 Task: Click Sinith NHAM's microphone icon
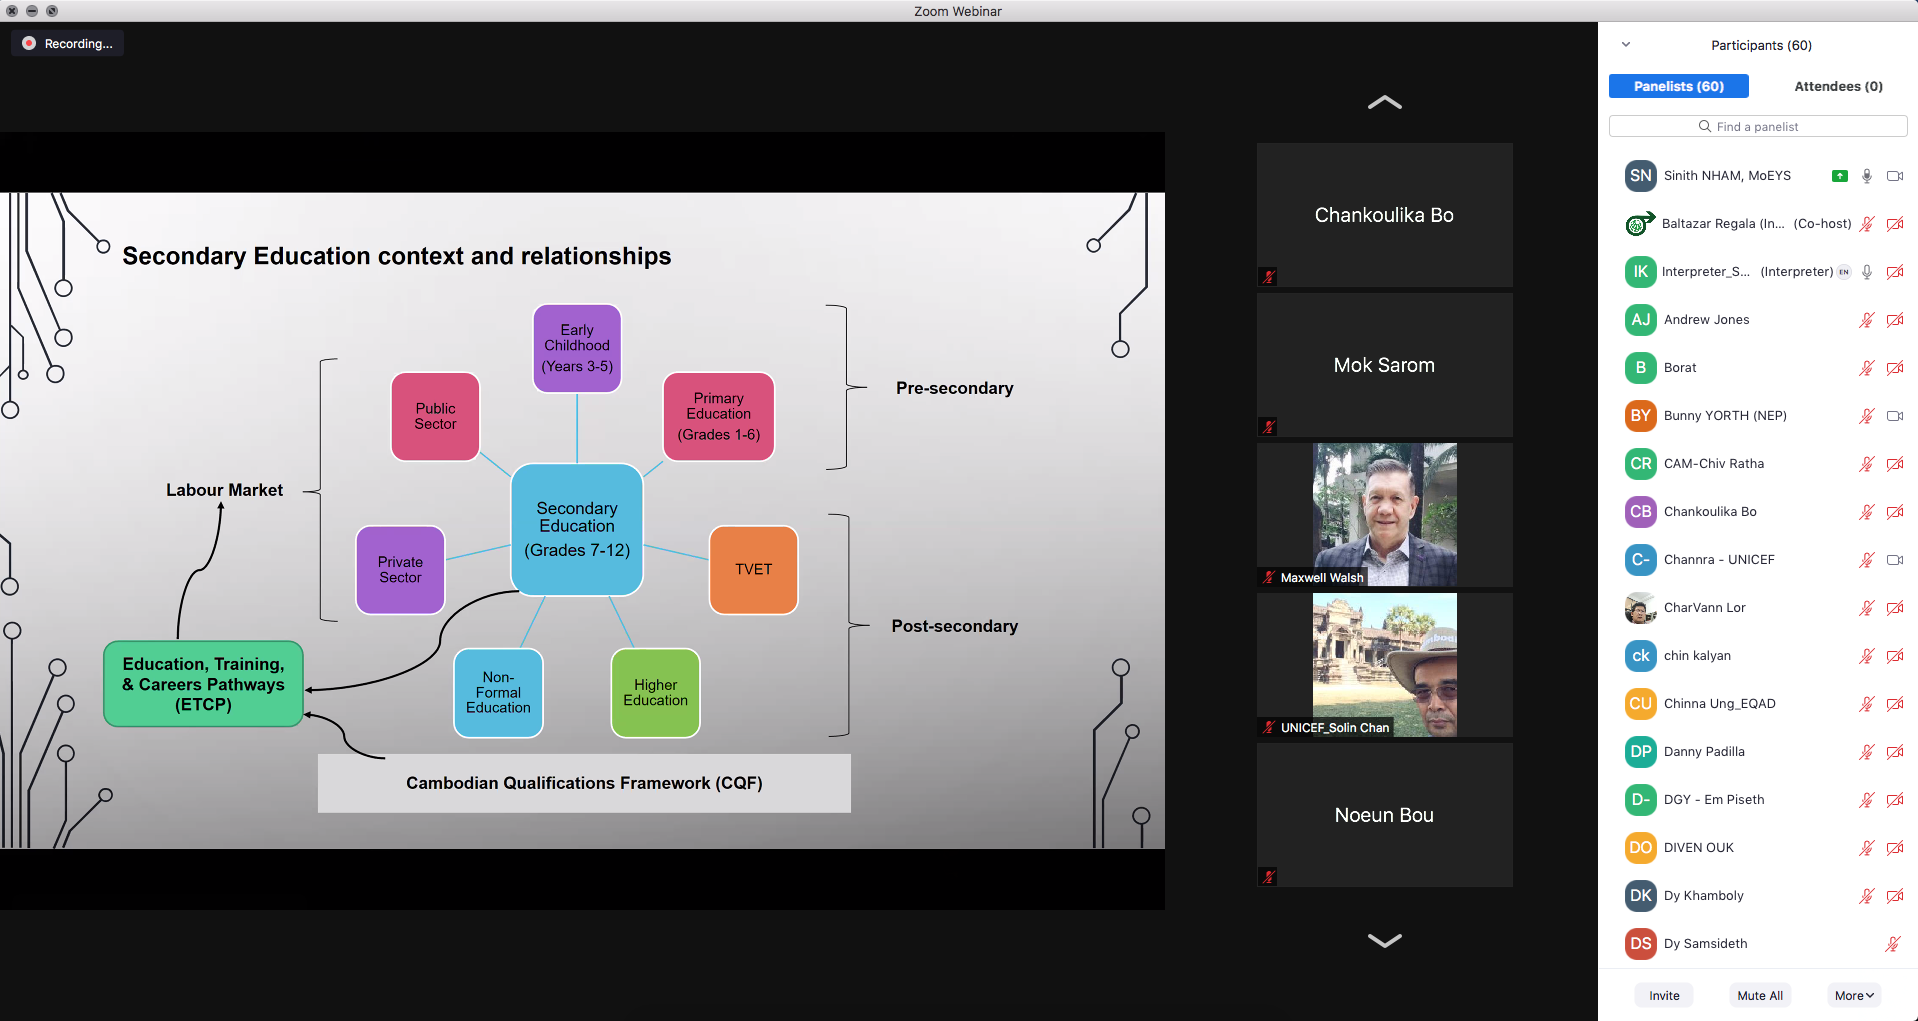[1866, 176]
